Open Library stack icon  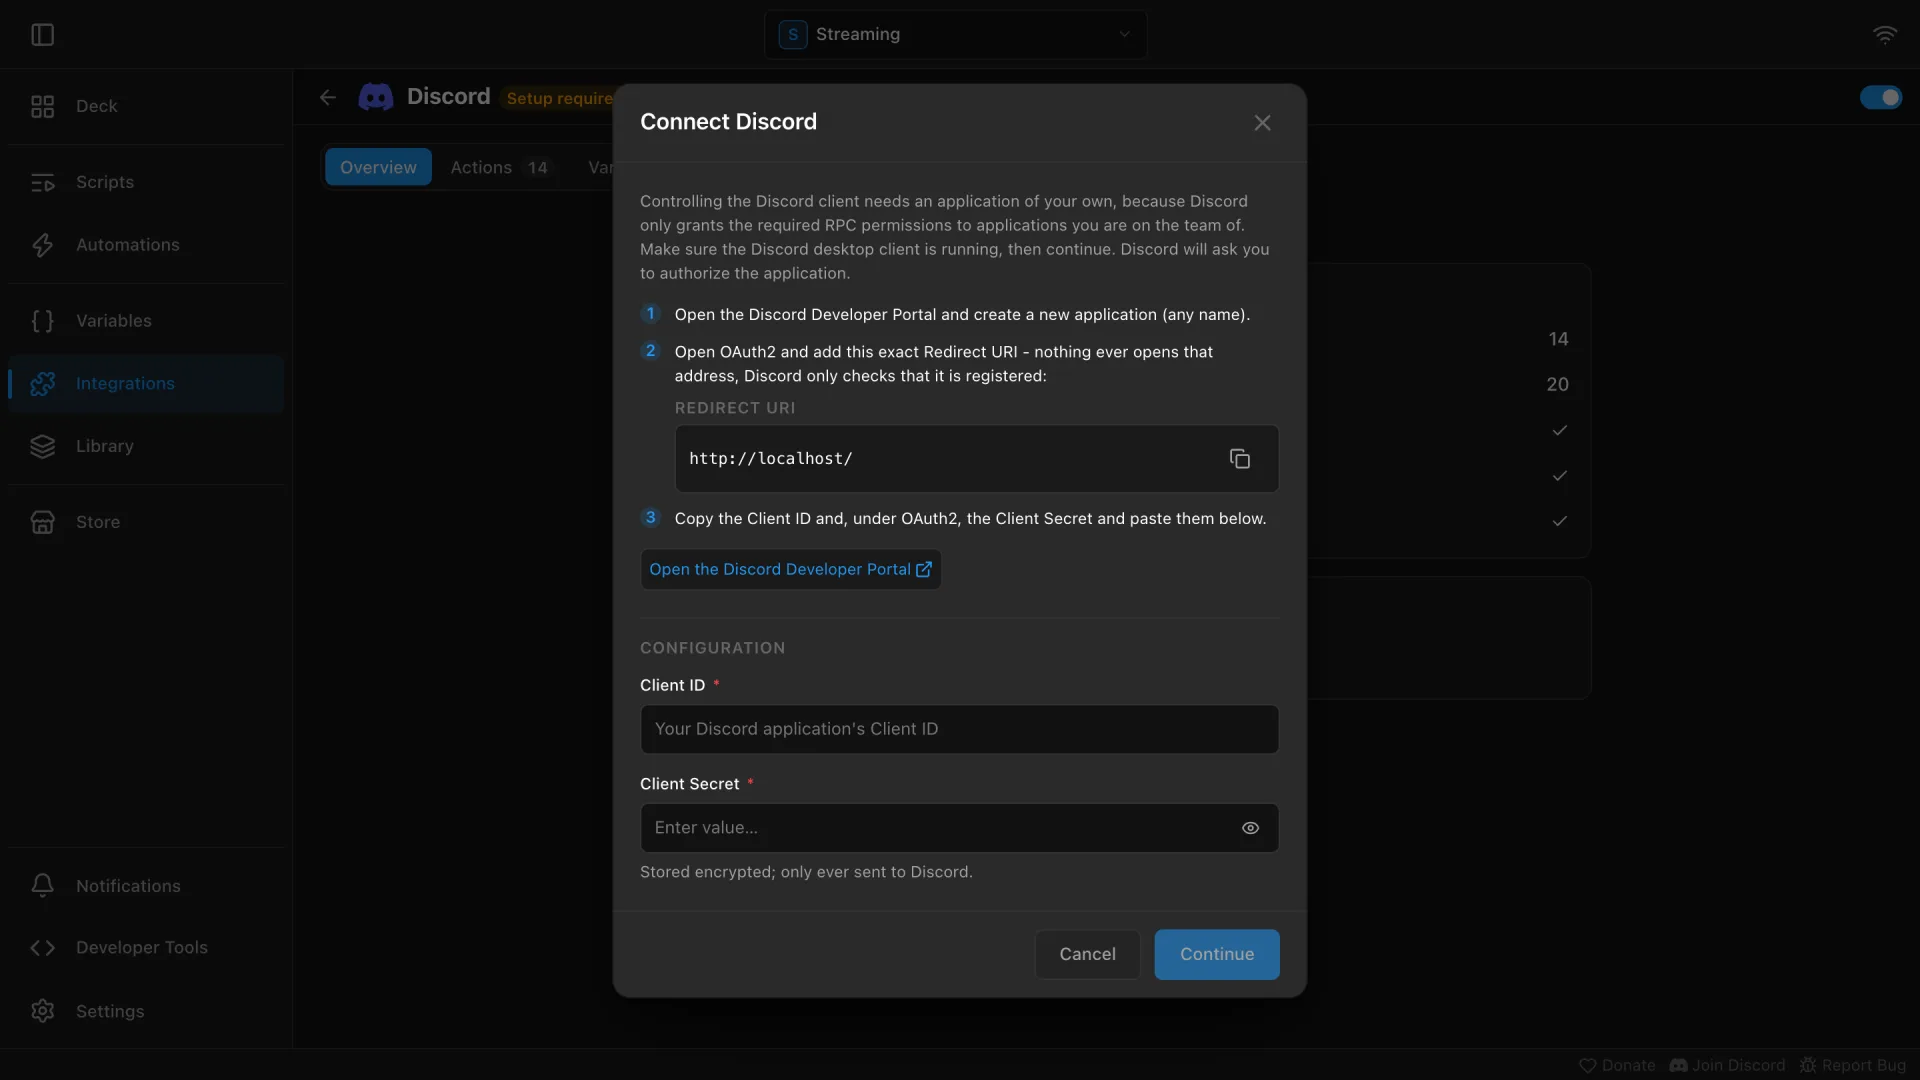(42, 446)
